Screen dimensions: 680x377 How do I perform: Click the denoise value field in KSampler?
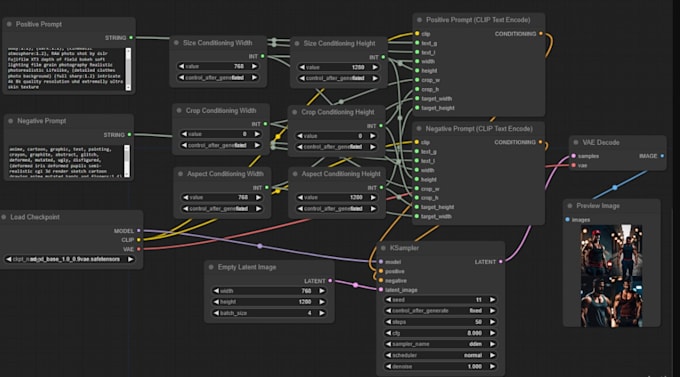click(x=441, y=367)
